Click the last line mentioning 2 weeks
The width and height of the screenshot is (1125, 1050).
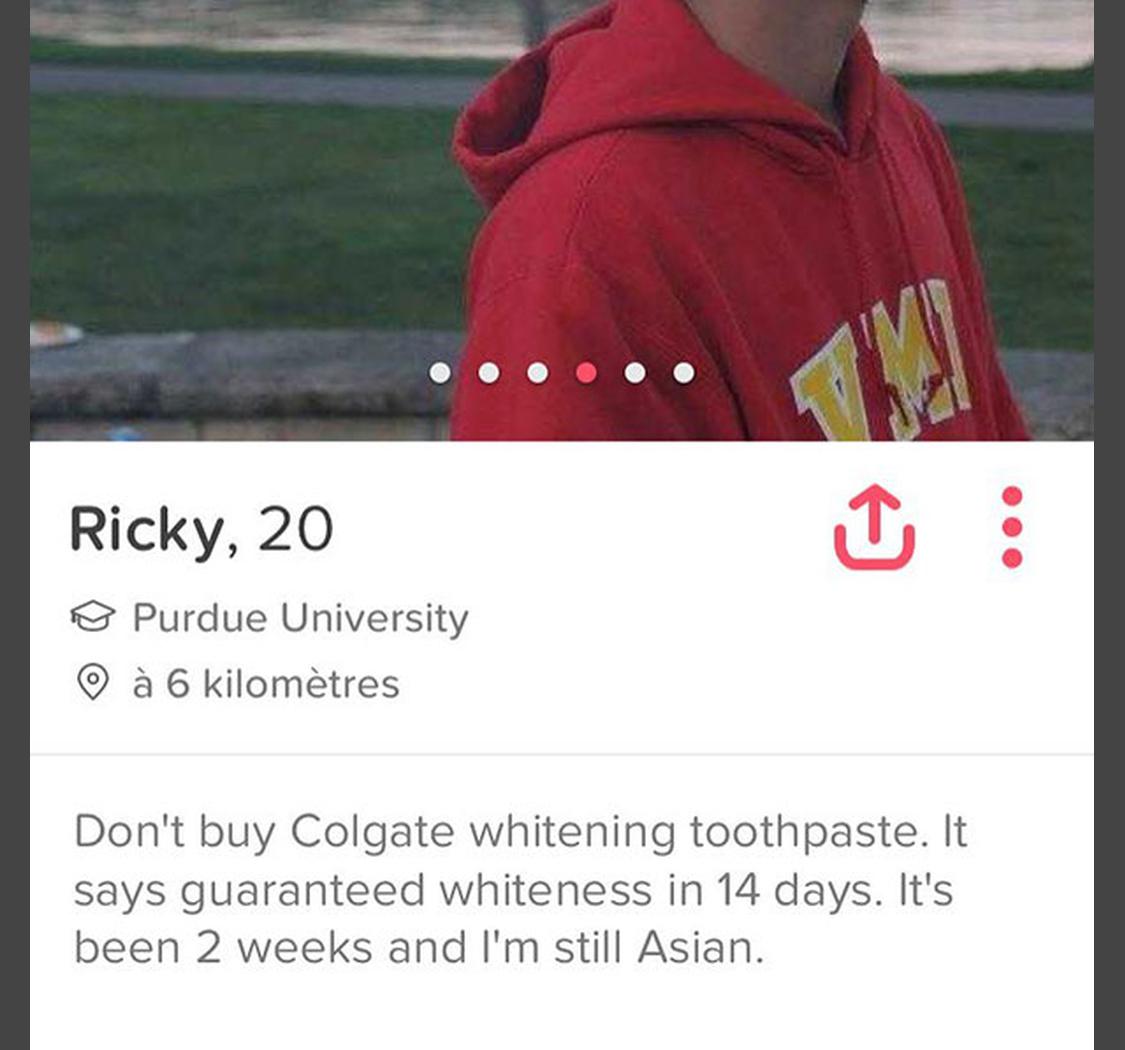click(418, 947)
